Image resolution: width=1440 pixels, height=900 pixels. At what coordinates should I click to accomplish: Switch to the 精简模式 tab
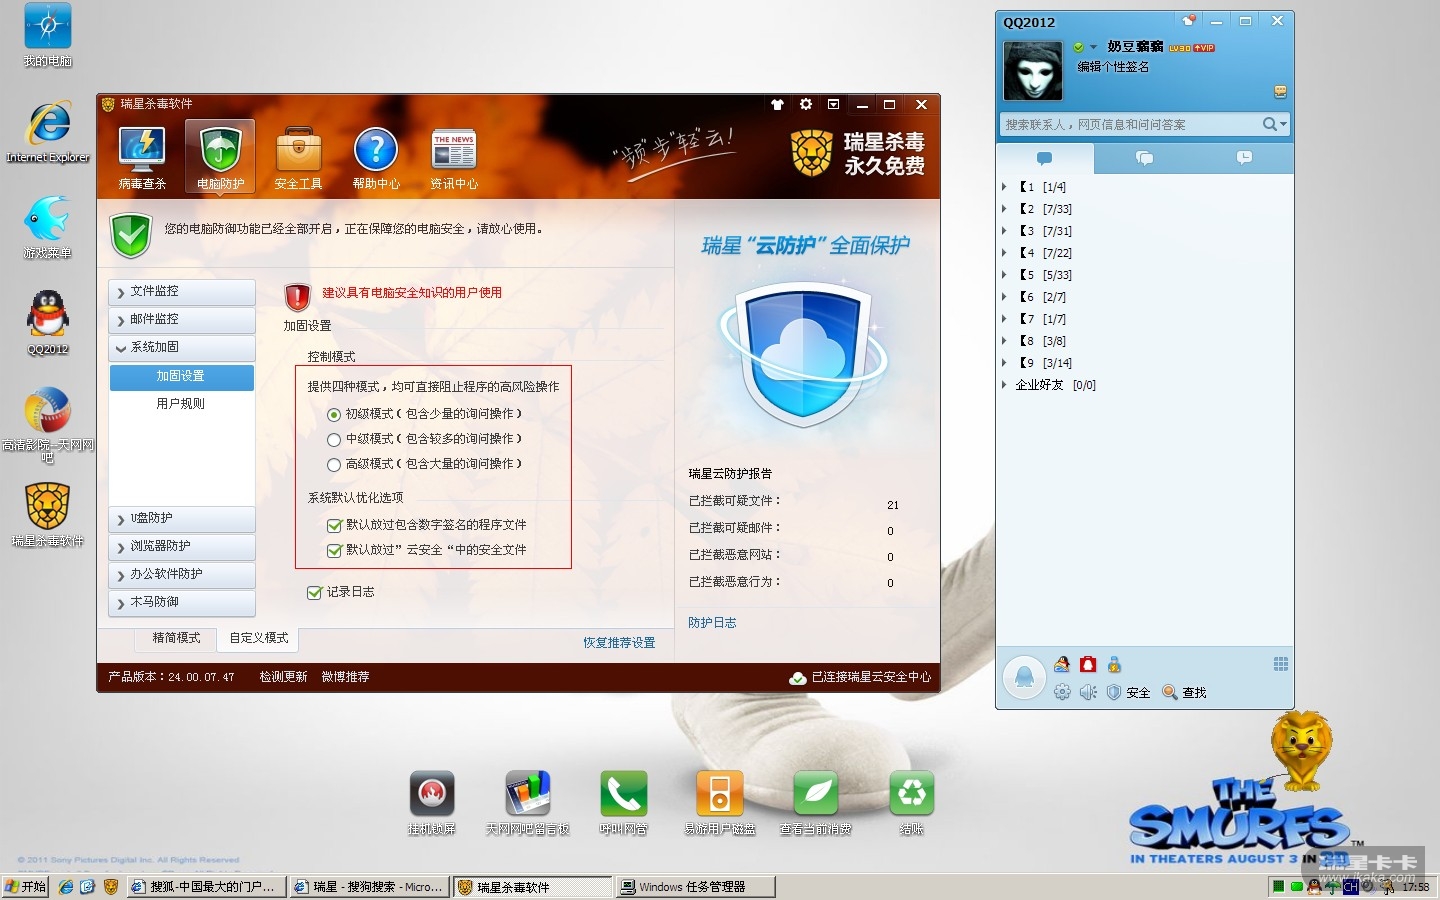(x=176, y=638)
